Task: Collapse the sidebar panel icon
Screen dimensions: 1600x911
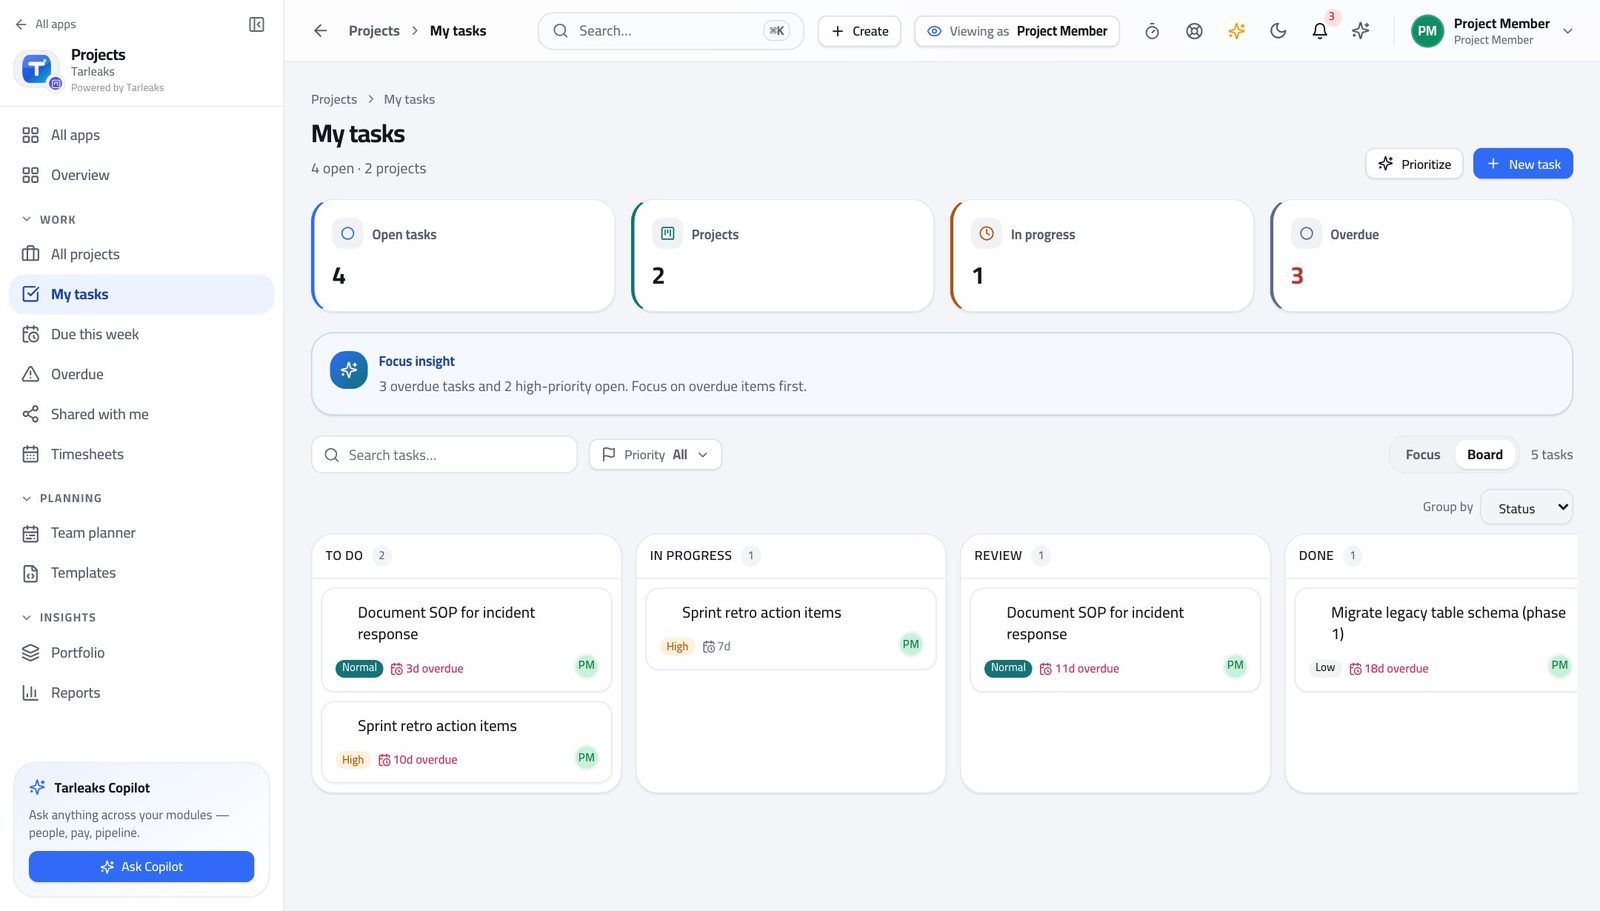Action: pyautogui.click(x=256, y=24)
